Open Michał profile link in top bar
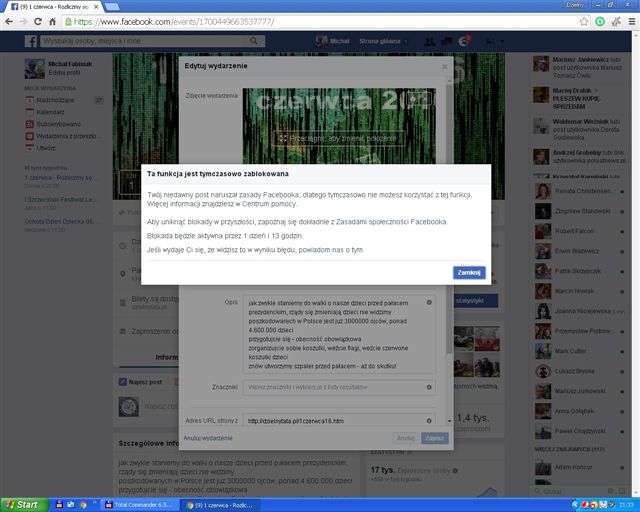640x512 pixels. [x=333, y=41]
